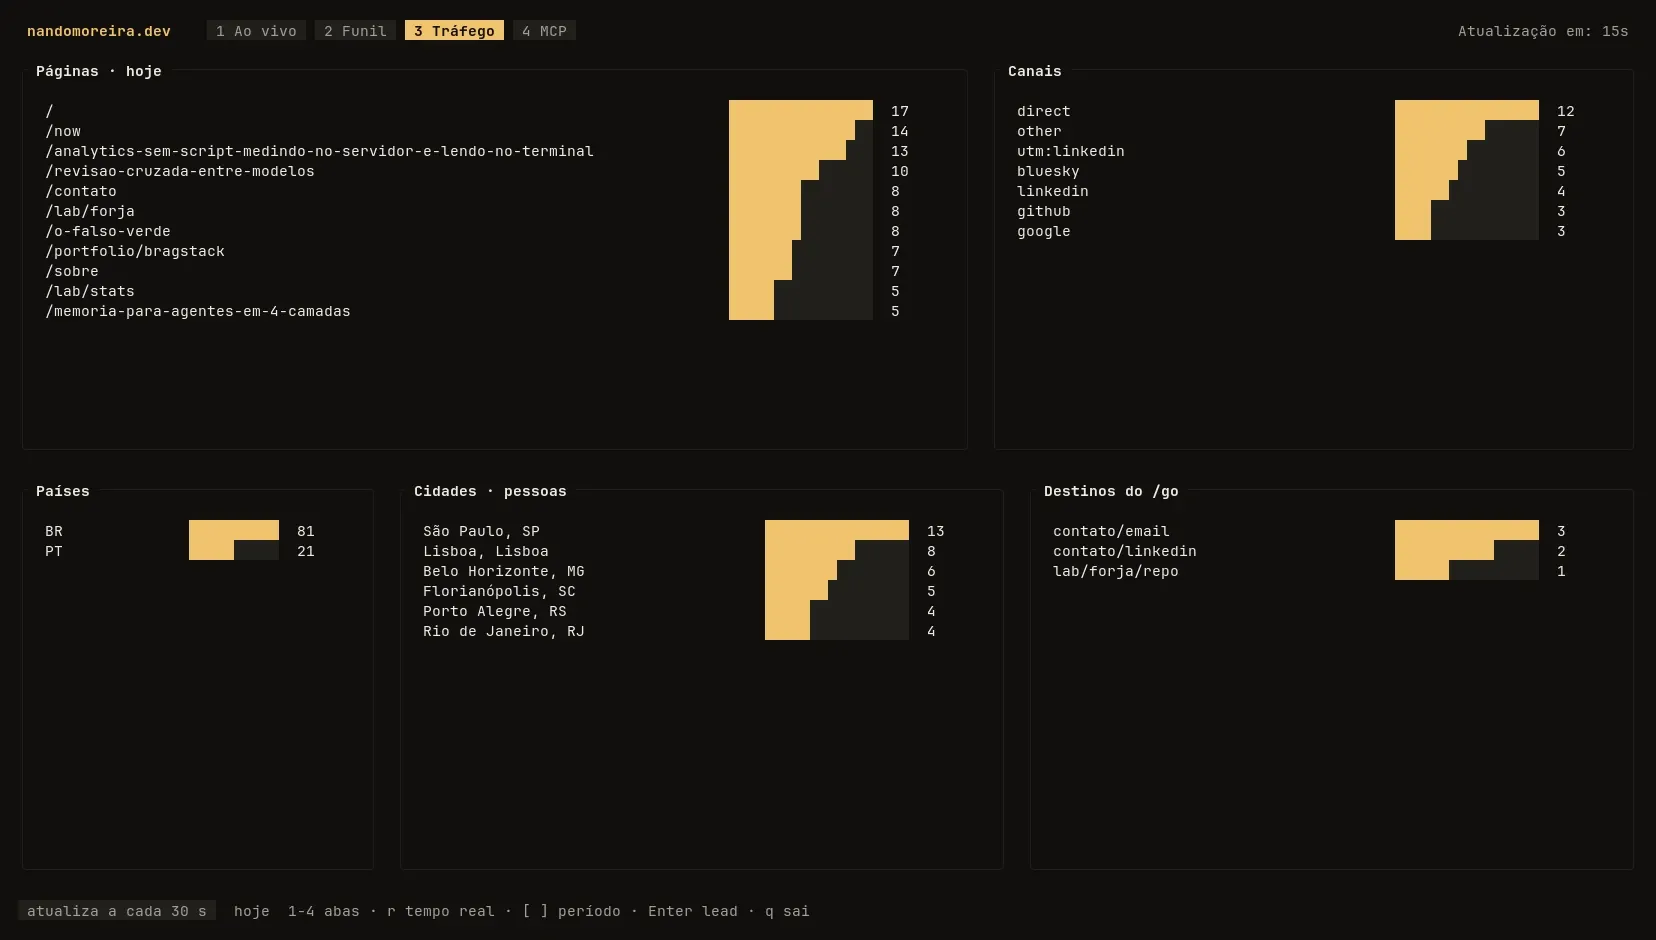This screenshot has height=940, width=1656.
Task: Click the direct channel row
Action: [1296, 111]
